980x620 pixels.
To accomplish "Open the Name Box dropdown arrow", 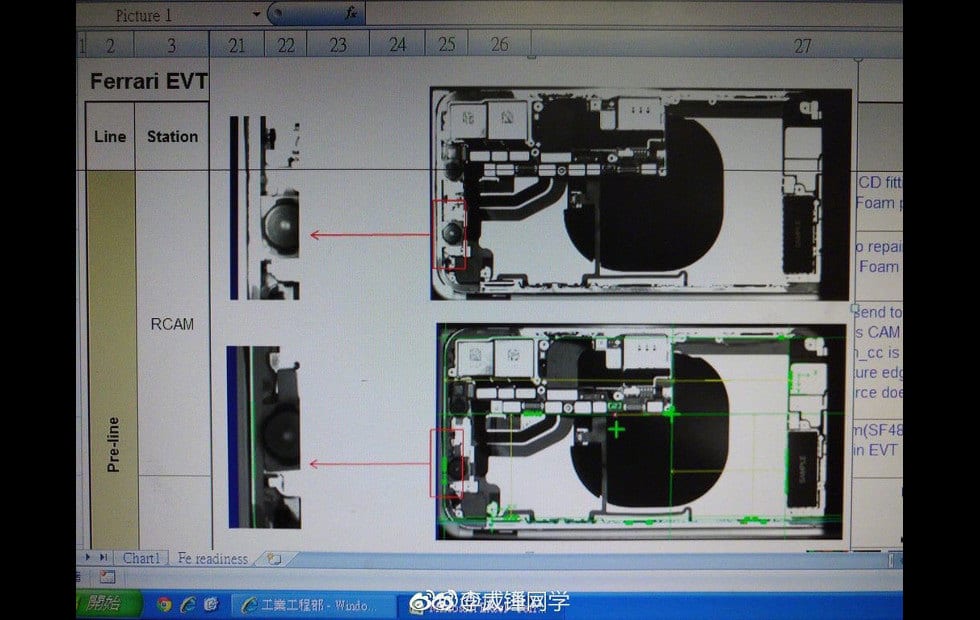I will (x=257, y=15).
